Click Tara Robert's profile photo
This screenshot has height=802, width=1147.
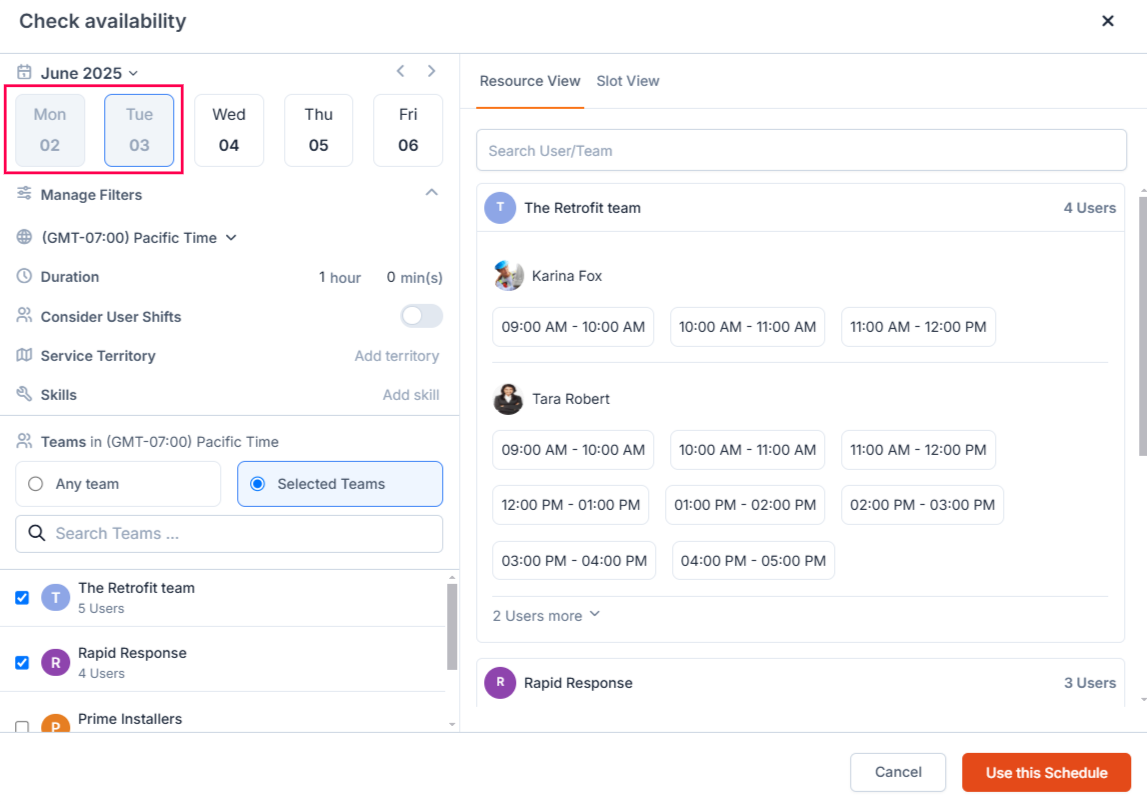coord(508,399)
